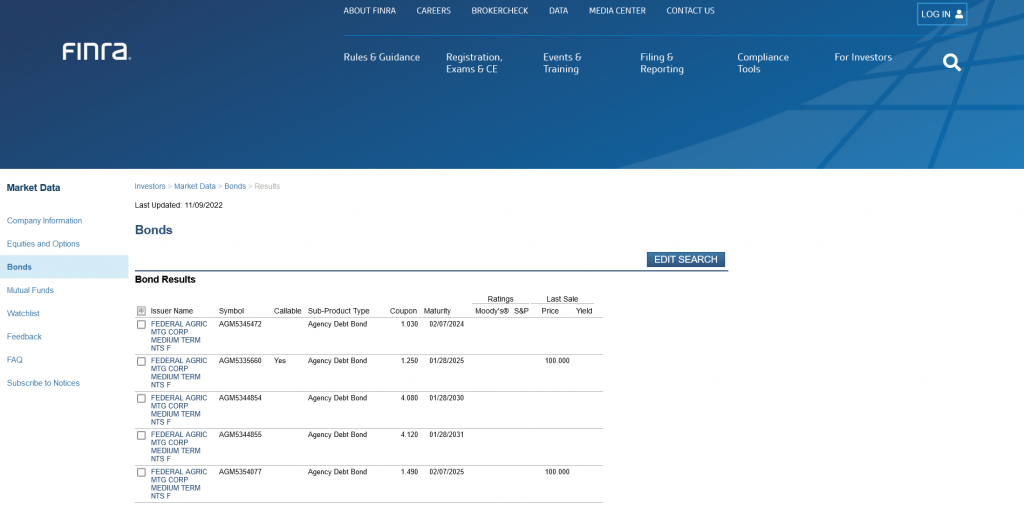Click the select-all plus icon in table header
This screenshot has height=505, width=1024.
141,311
